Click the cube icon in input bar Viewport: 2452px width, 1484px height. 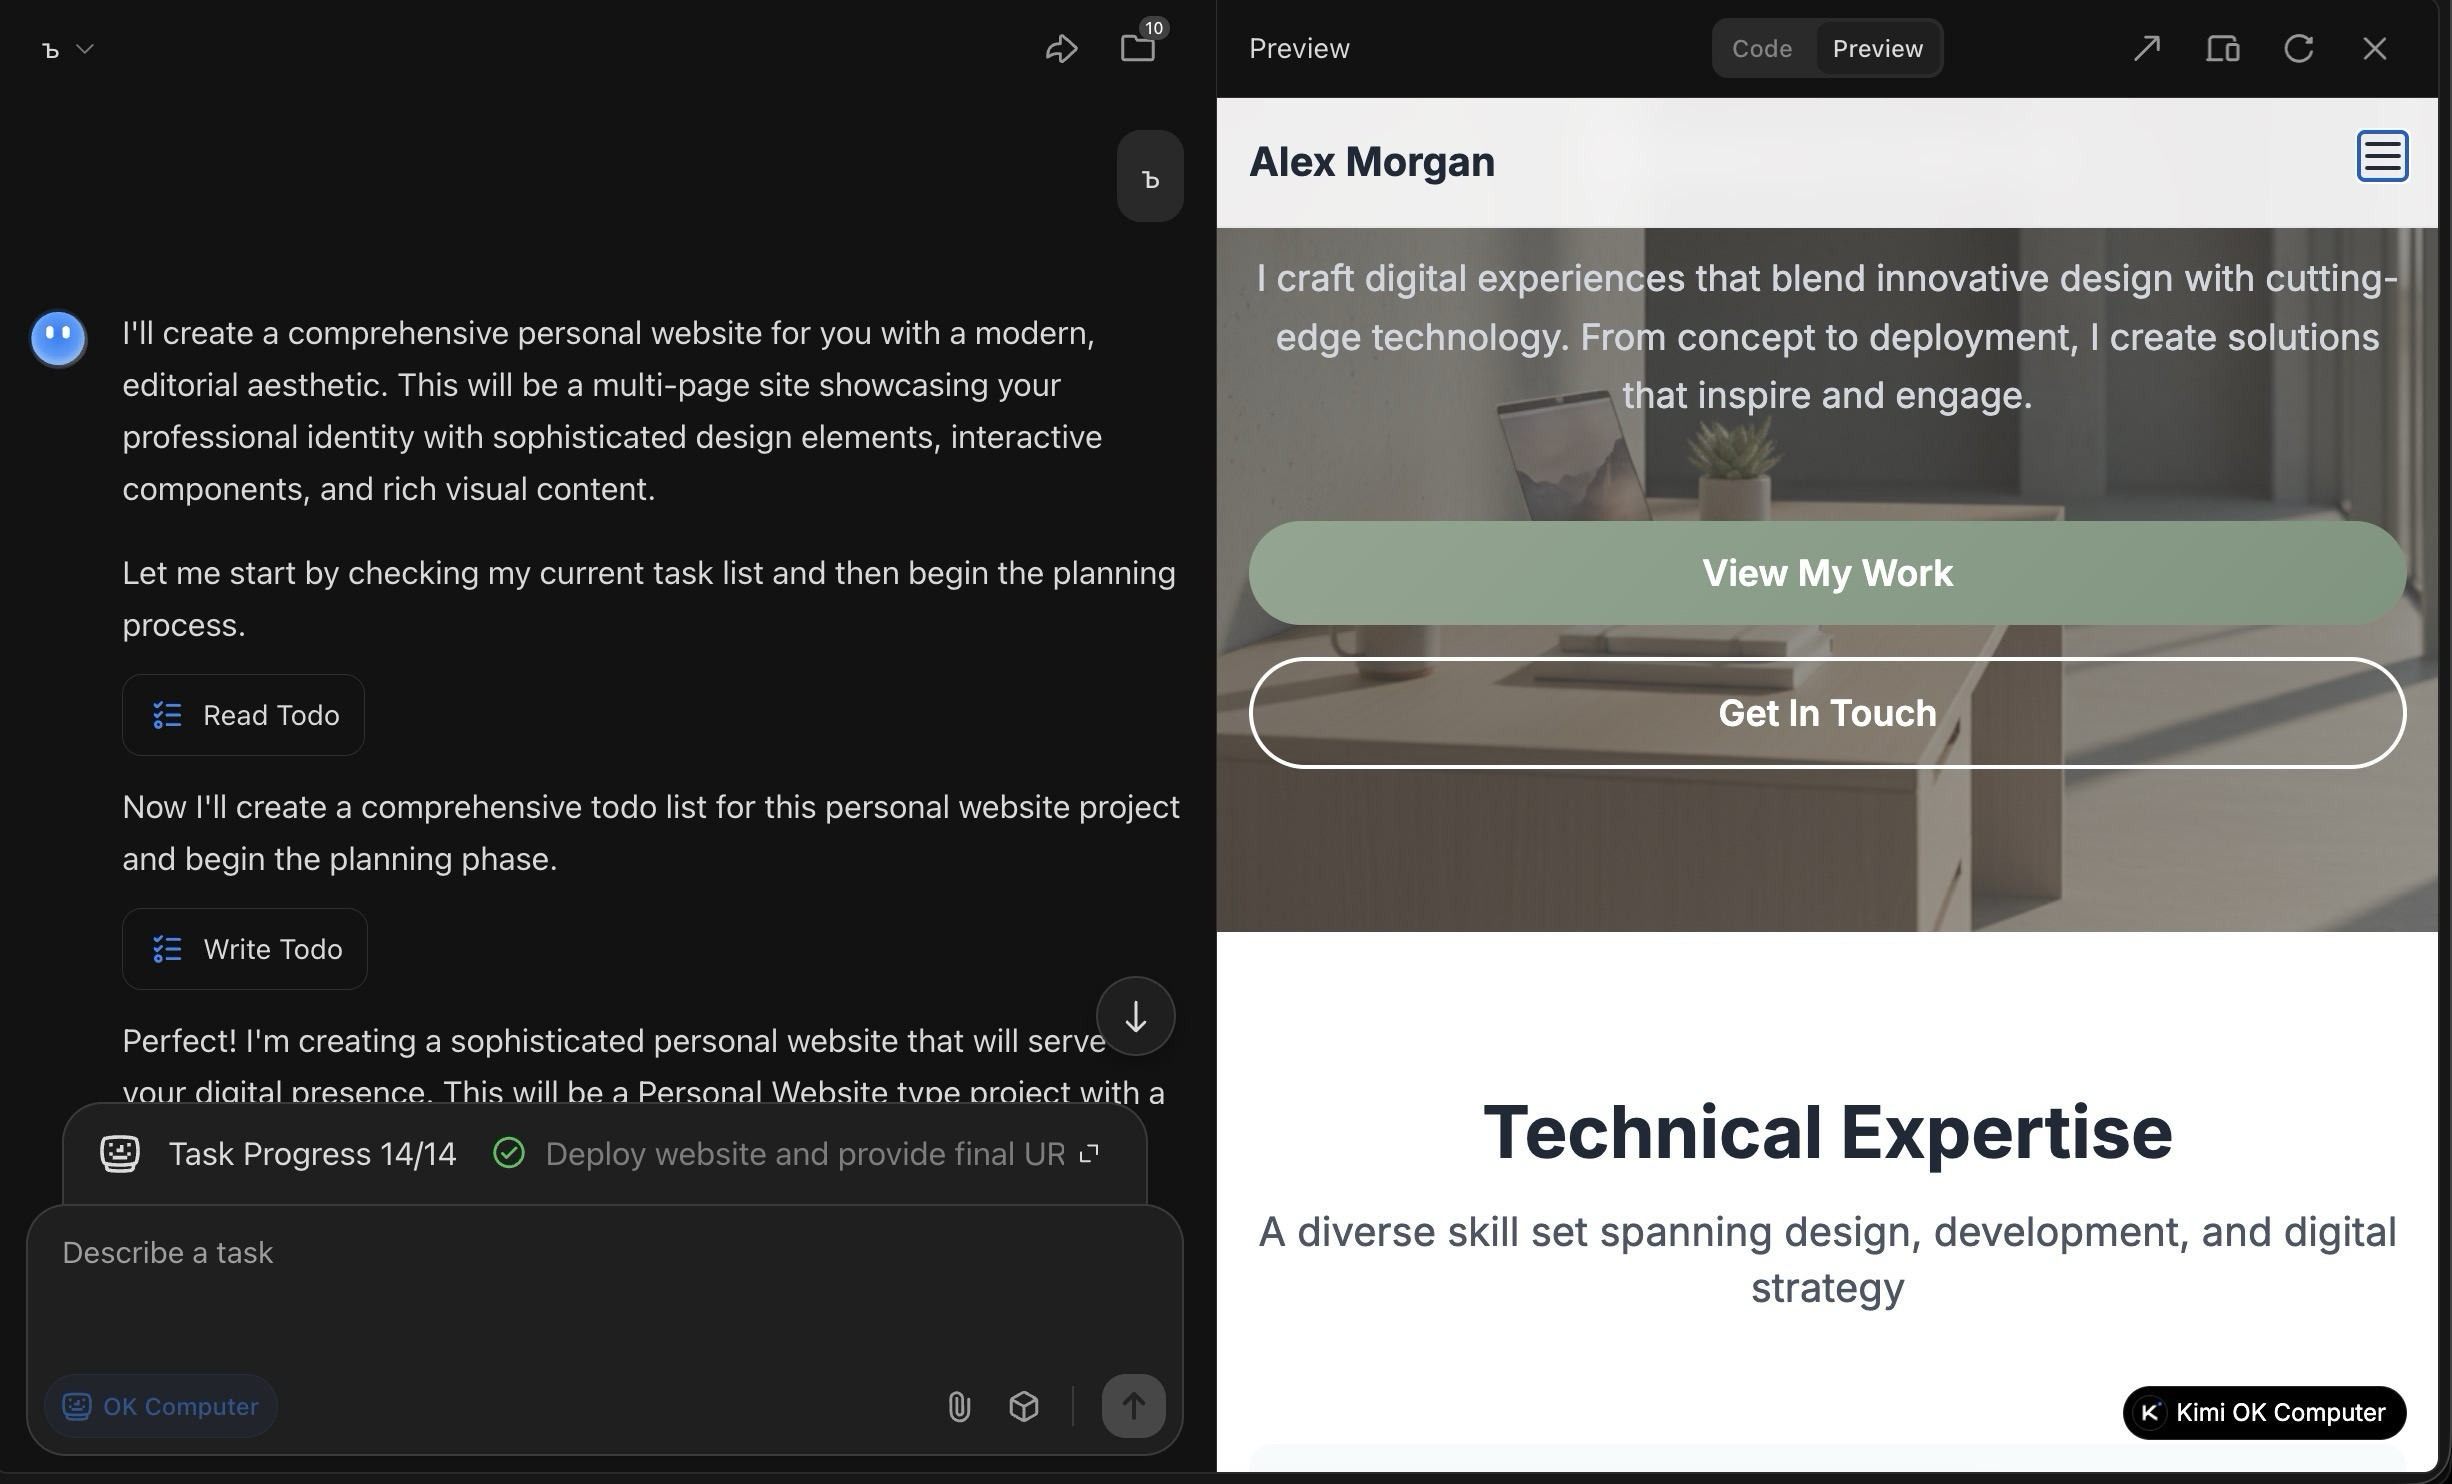(1023, 1406)
